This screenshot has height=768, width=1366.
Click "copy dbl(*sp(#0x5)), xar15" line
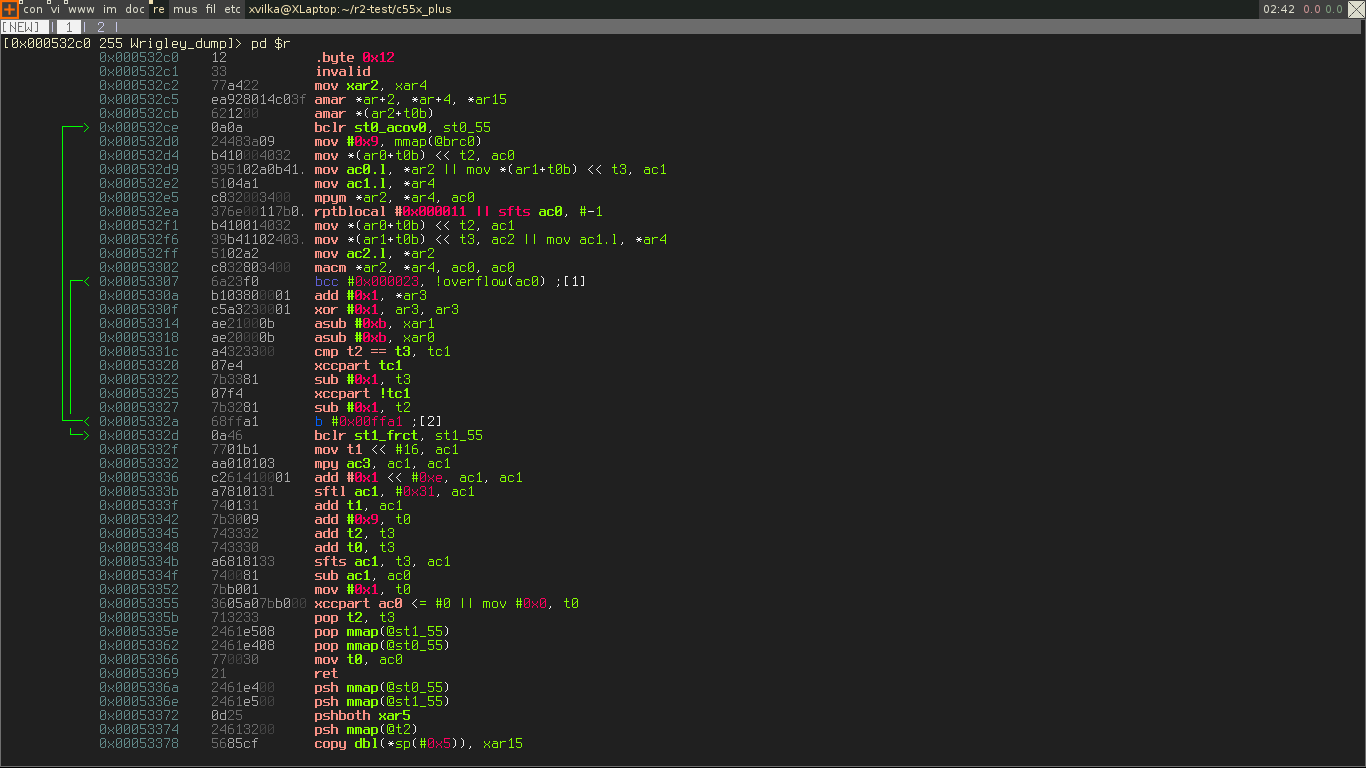point(419,743)
